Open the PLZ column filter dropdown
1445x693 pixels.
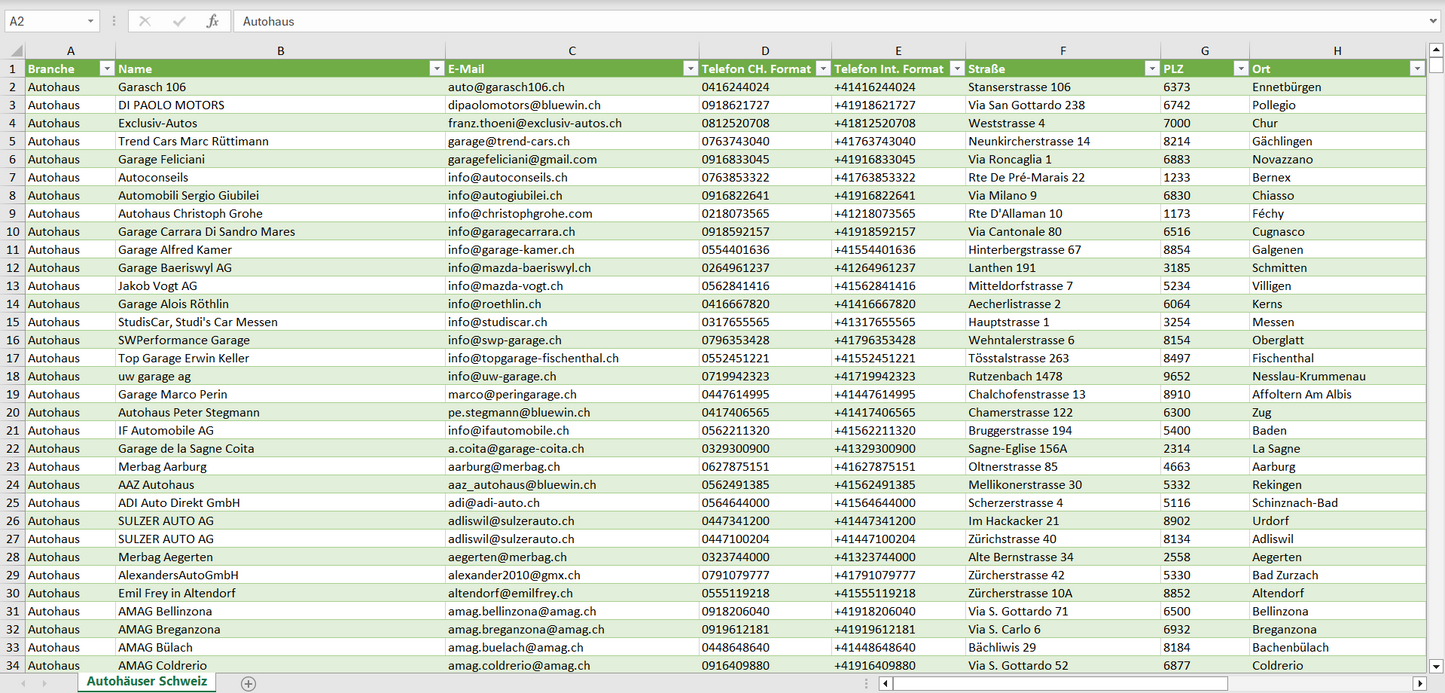(x=1240, y=69)
